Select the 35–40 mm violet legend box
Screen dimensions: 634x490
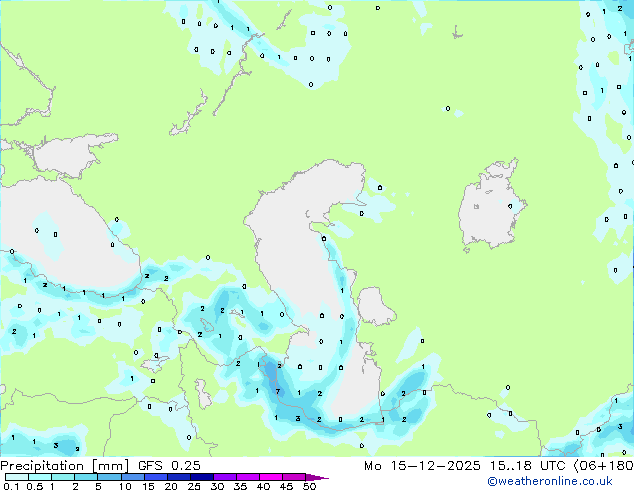(248, 477)
